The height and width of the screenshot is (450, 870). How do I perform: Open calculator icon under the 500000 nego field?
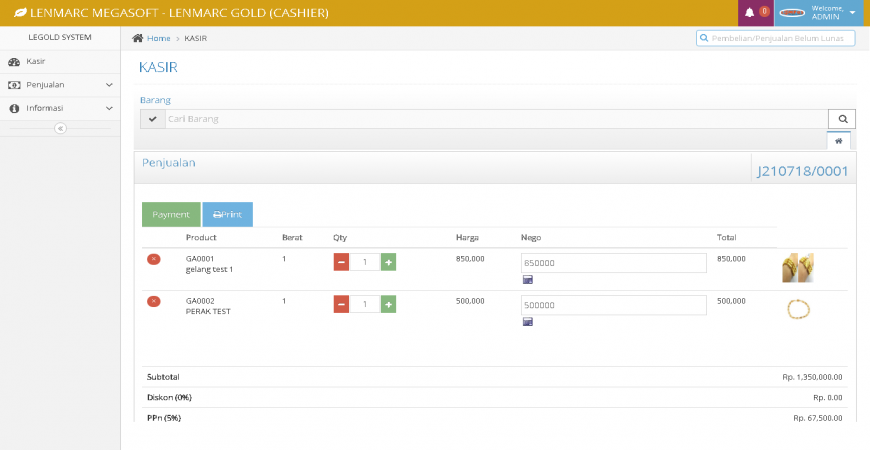(x=528, y=322)
